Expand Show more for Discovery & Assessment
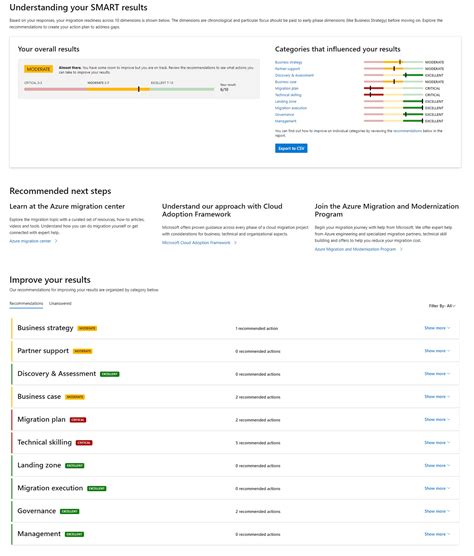 point(437,374)
